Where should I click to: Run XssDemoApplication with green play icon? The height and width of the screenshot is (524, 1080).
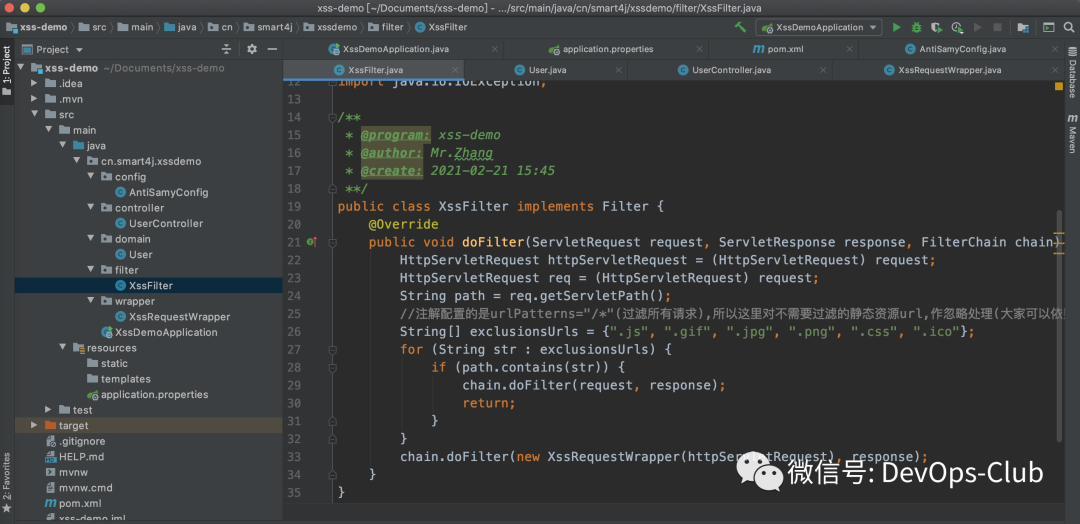[x=896, y=28]
